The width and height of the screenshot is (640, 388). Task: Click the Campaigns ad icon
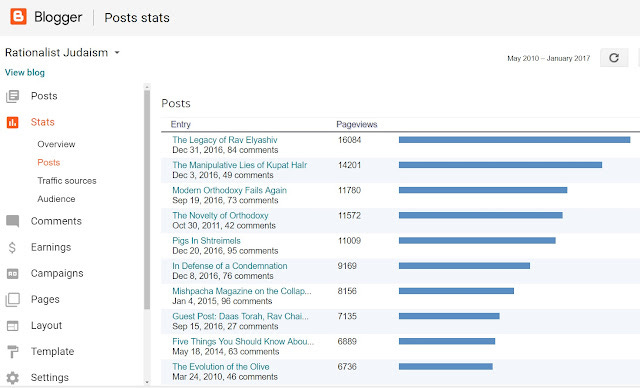click(x=13, y=273)
